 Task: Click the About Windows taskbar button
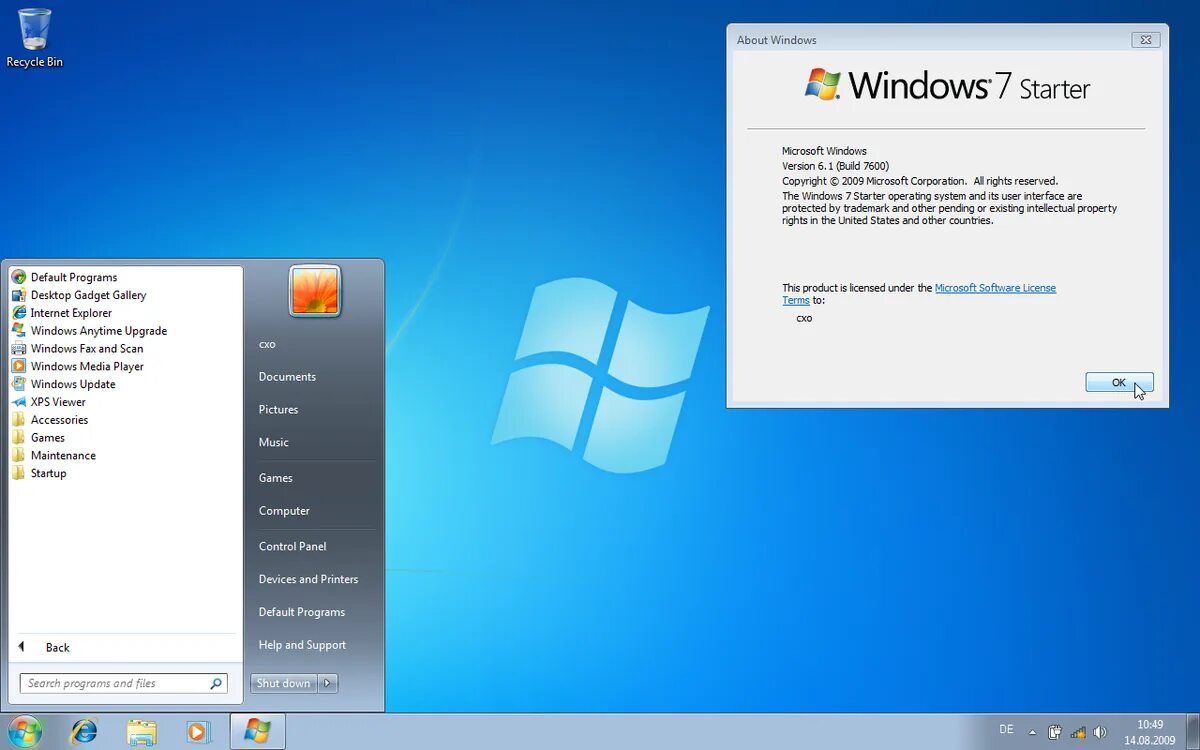pos(257,732)
